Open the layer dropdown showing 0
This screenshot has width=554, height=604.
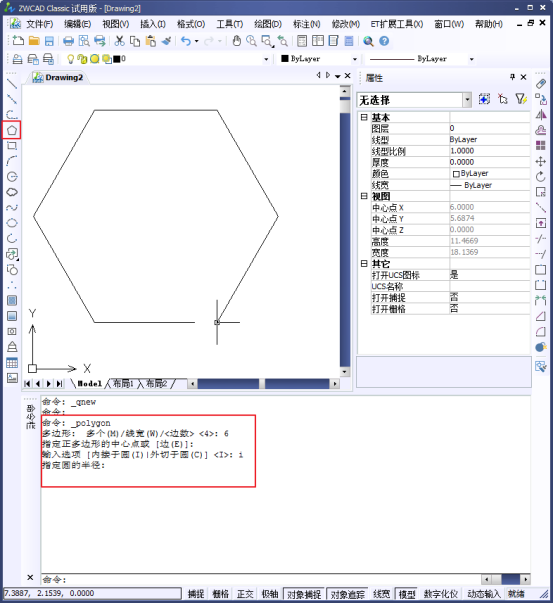266,59
